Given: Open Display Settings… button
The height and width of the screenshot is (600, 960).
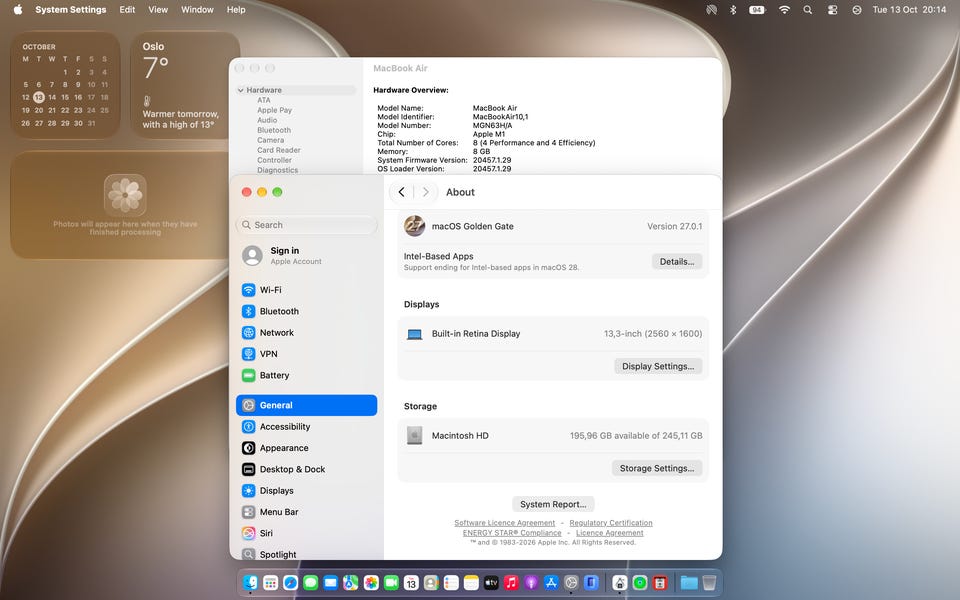Looking at the screenshot, I should [658, 366].
